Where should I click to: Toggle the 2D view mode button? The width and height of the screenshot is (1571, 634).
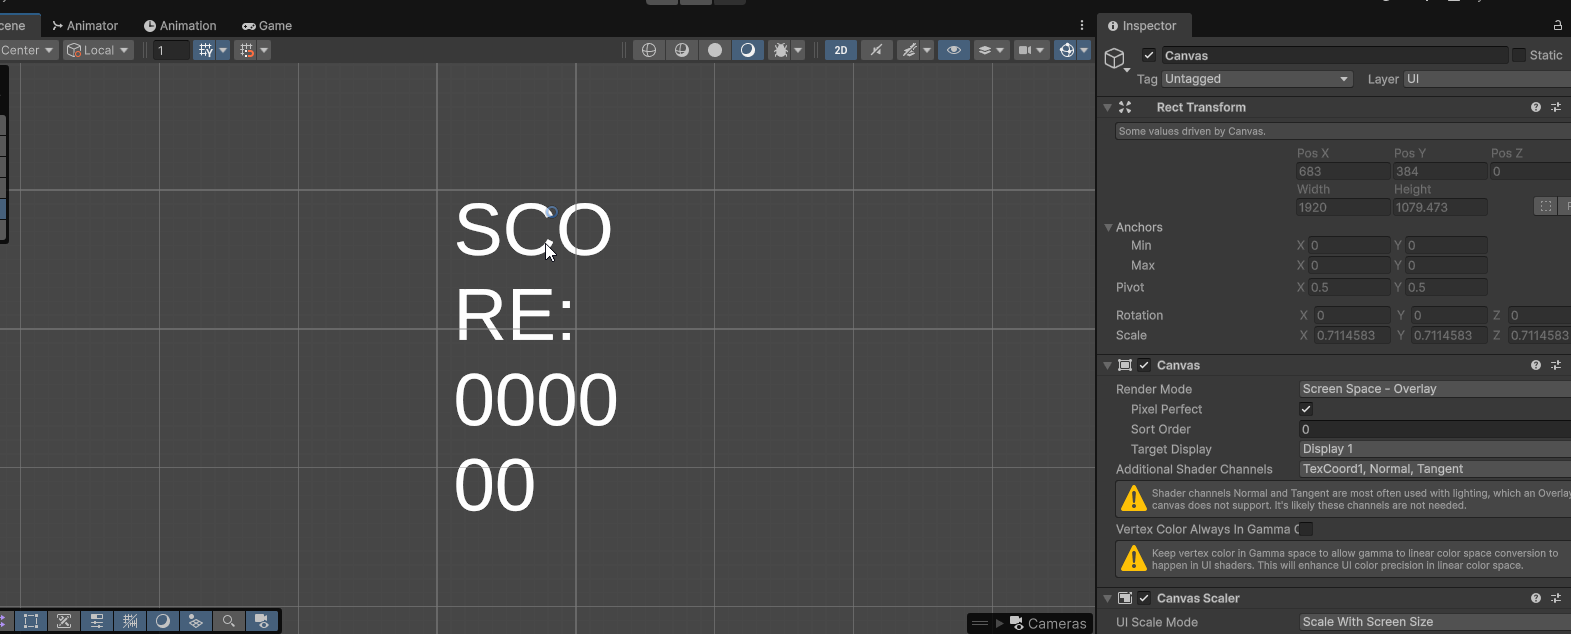(841, 50)
